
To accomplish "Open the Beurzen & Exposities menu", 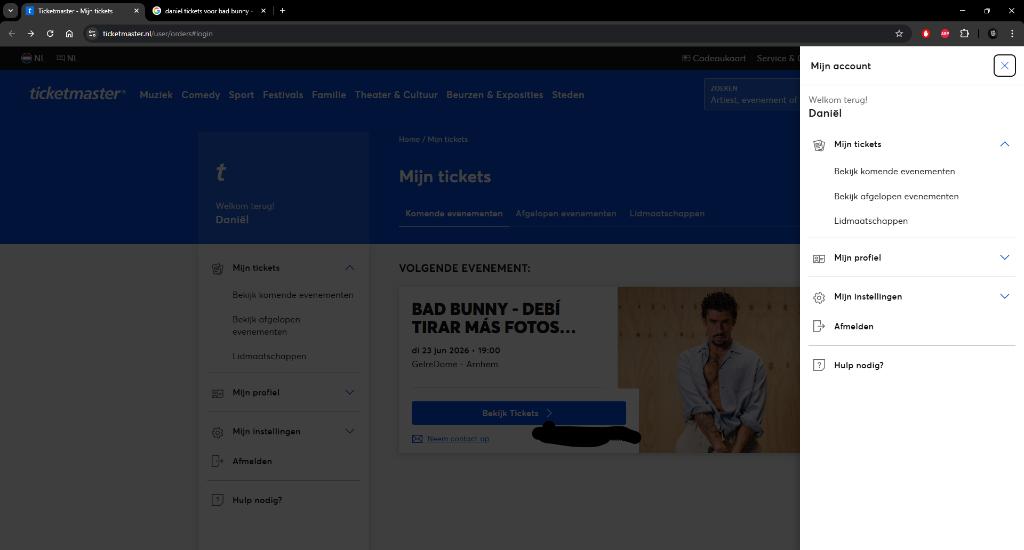I will click(x=494, y=95).
